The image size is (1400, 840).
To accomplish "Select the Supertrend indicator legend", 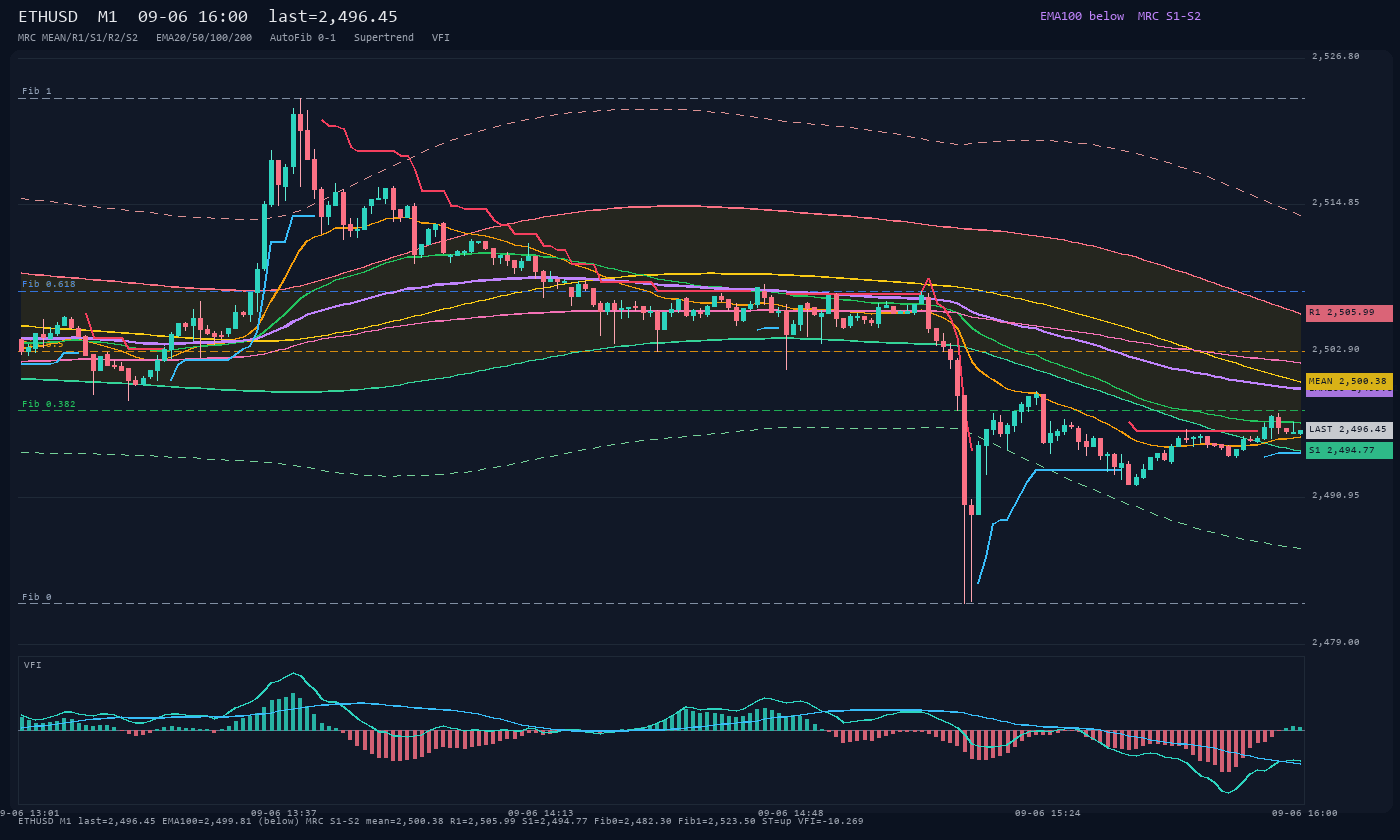I will [384, 37].
